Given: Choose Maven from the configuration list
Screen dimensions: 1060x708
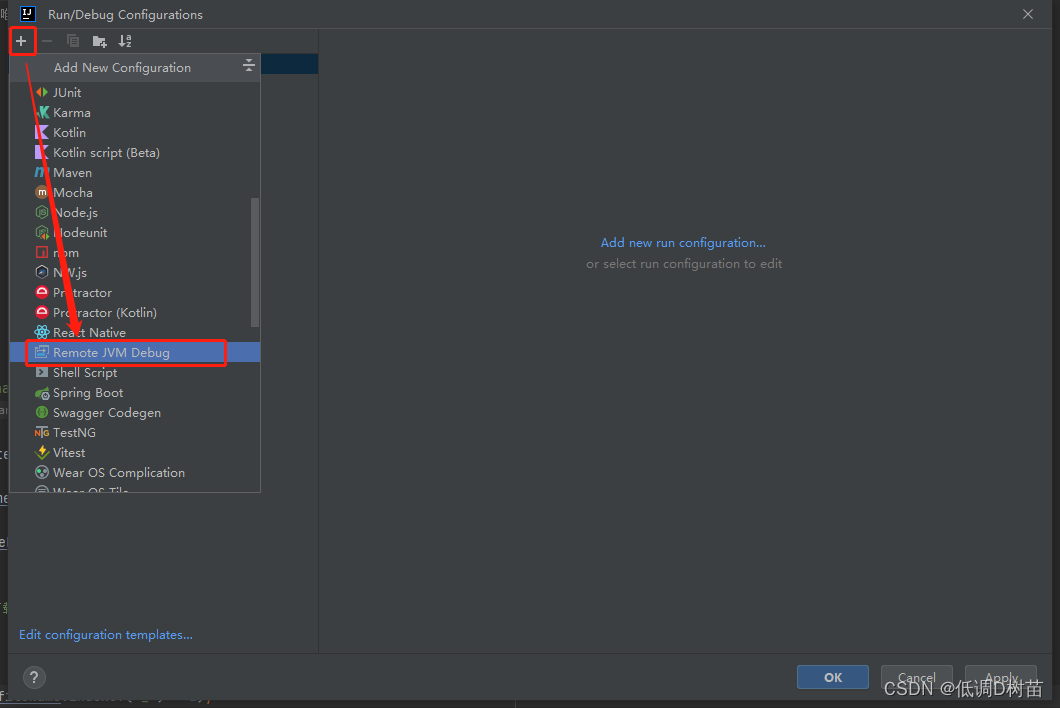Looking at the screenshot, I should pos(135,172).
